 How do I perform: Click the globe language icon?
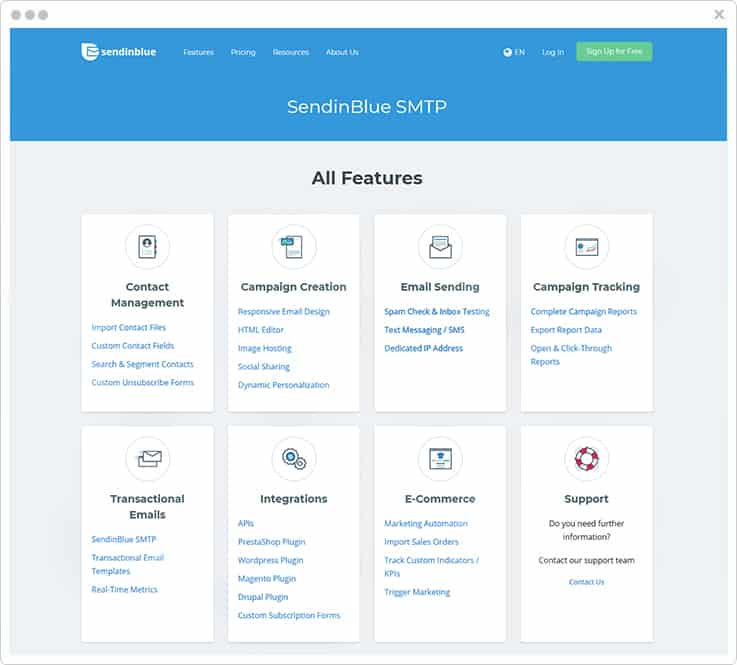point(508,52)
